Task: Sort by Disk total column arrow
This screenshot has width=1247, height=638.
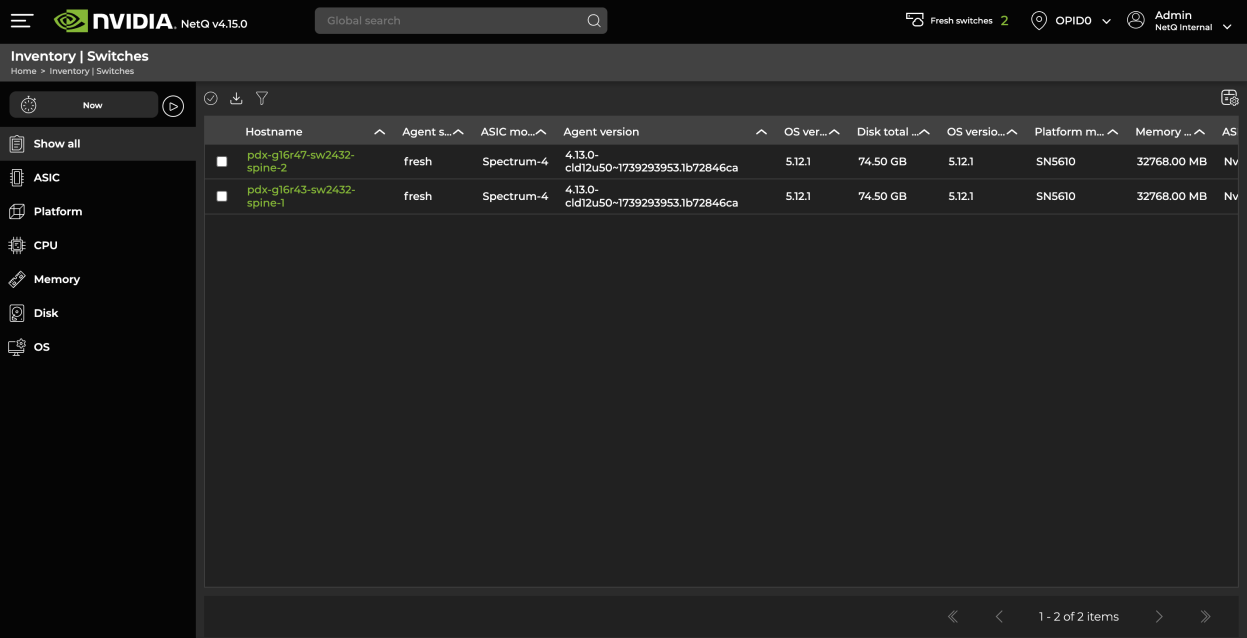Action: pyautogui.click(x=925, y=132)
